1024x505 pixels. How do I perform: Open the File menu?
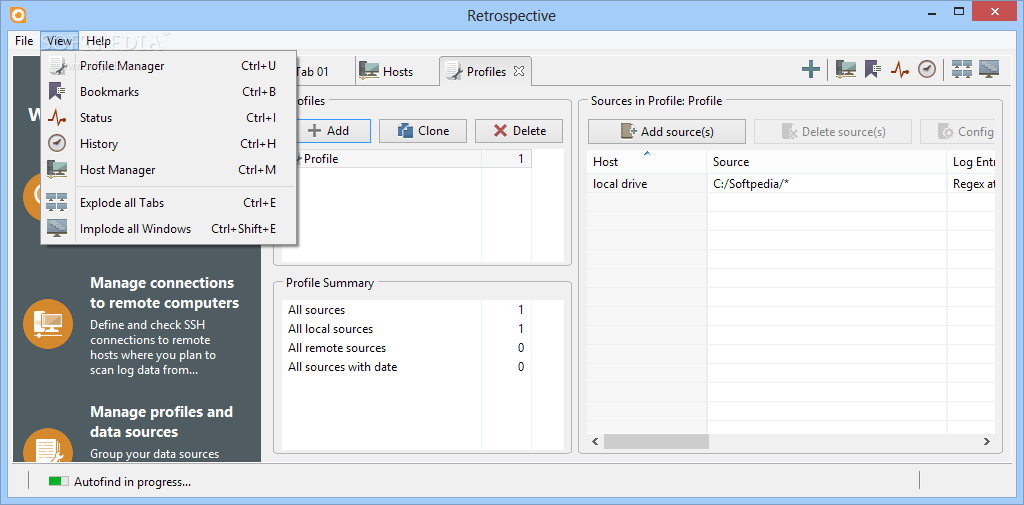pyautogui.click(x=24, y=41)
